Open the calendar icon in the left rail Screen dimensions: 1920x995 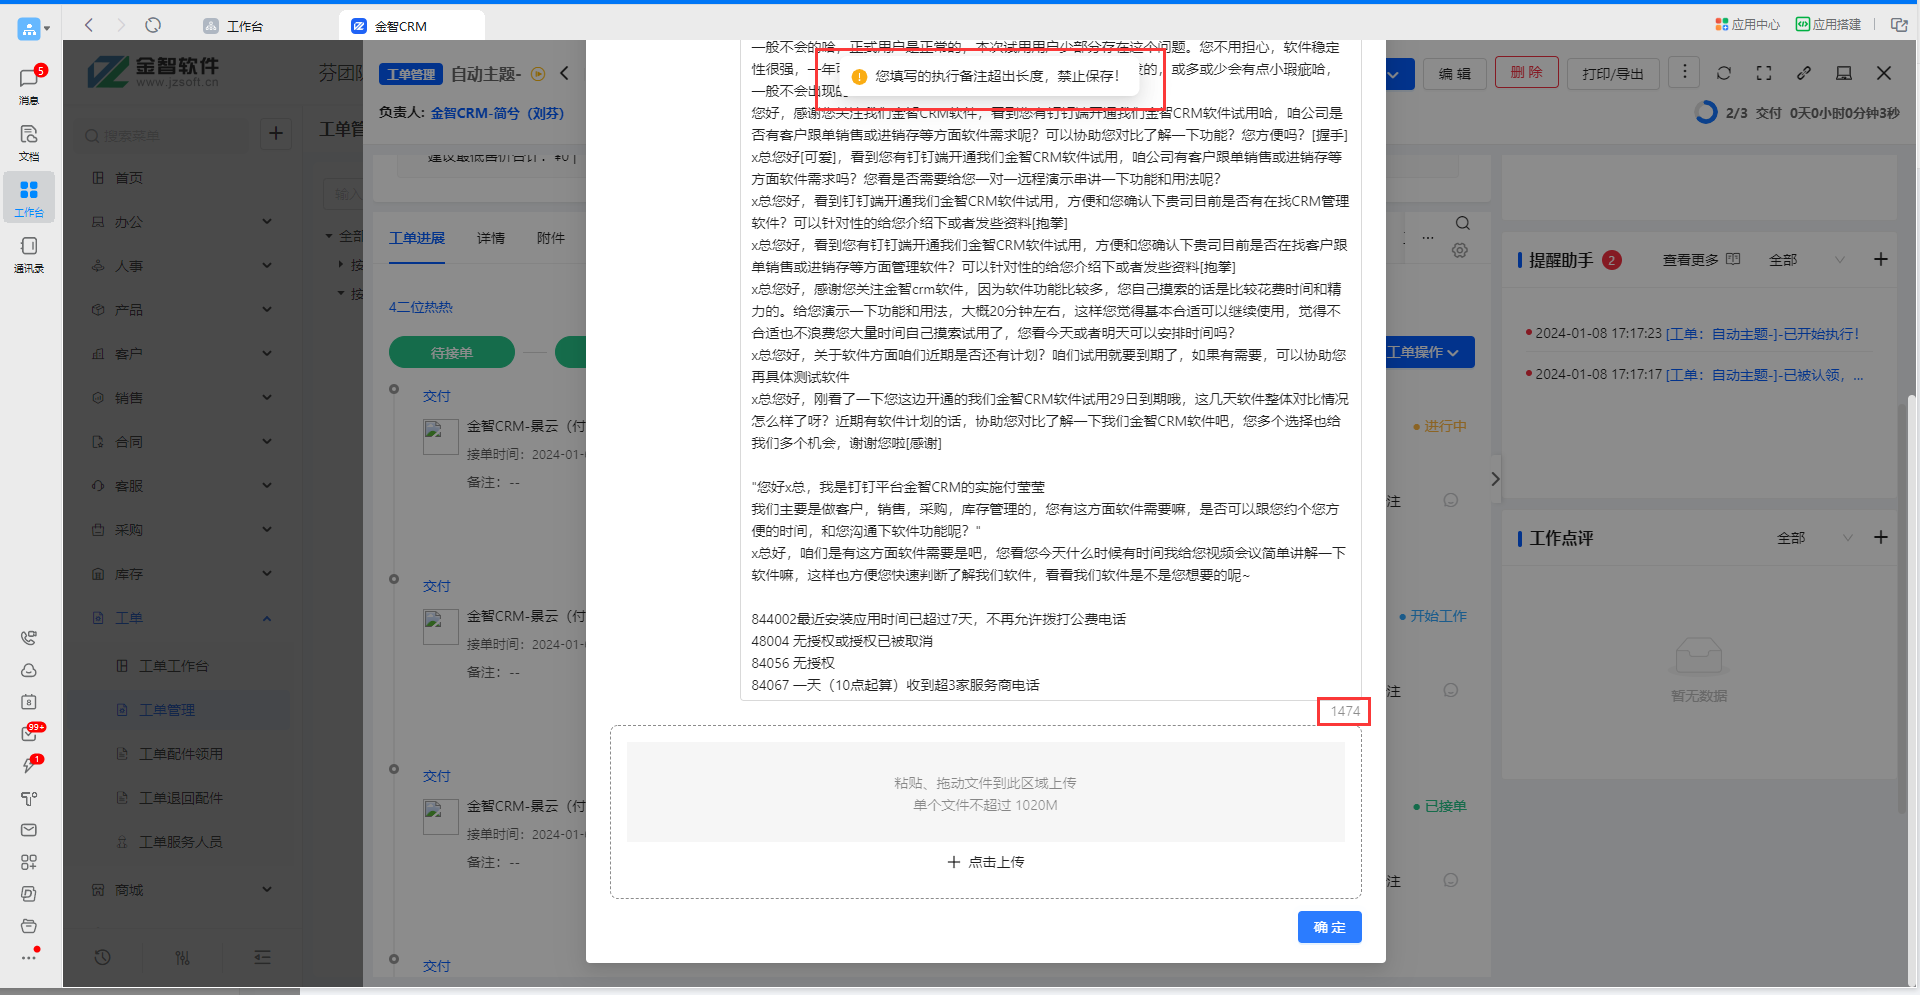(x=29, y=702)
